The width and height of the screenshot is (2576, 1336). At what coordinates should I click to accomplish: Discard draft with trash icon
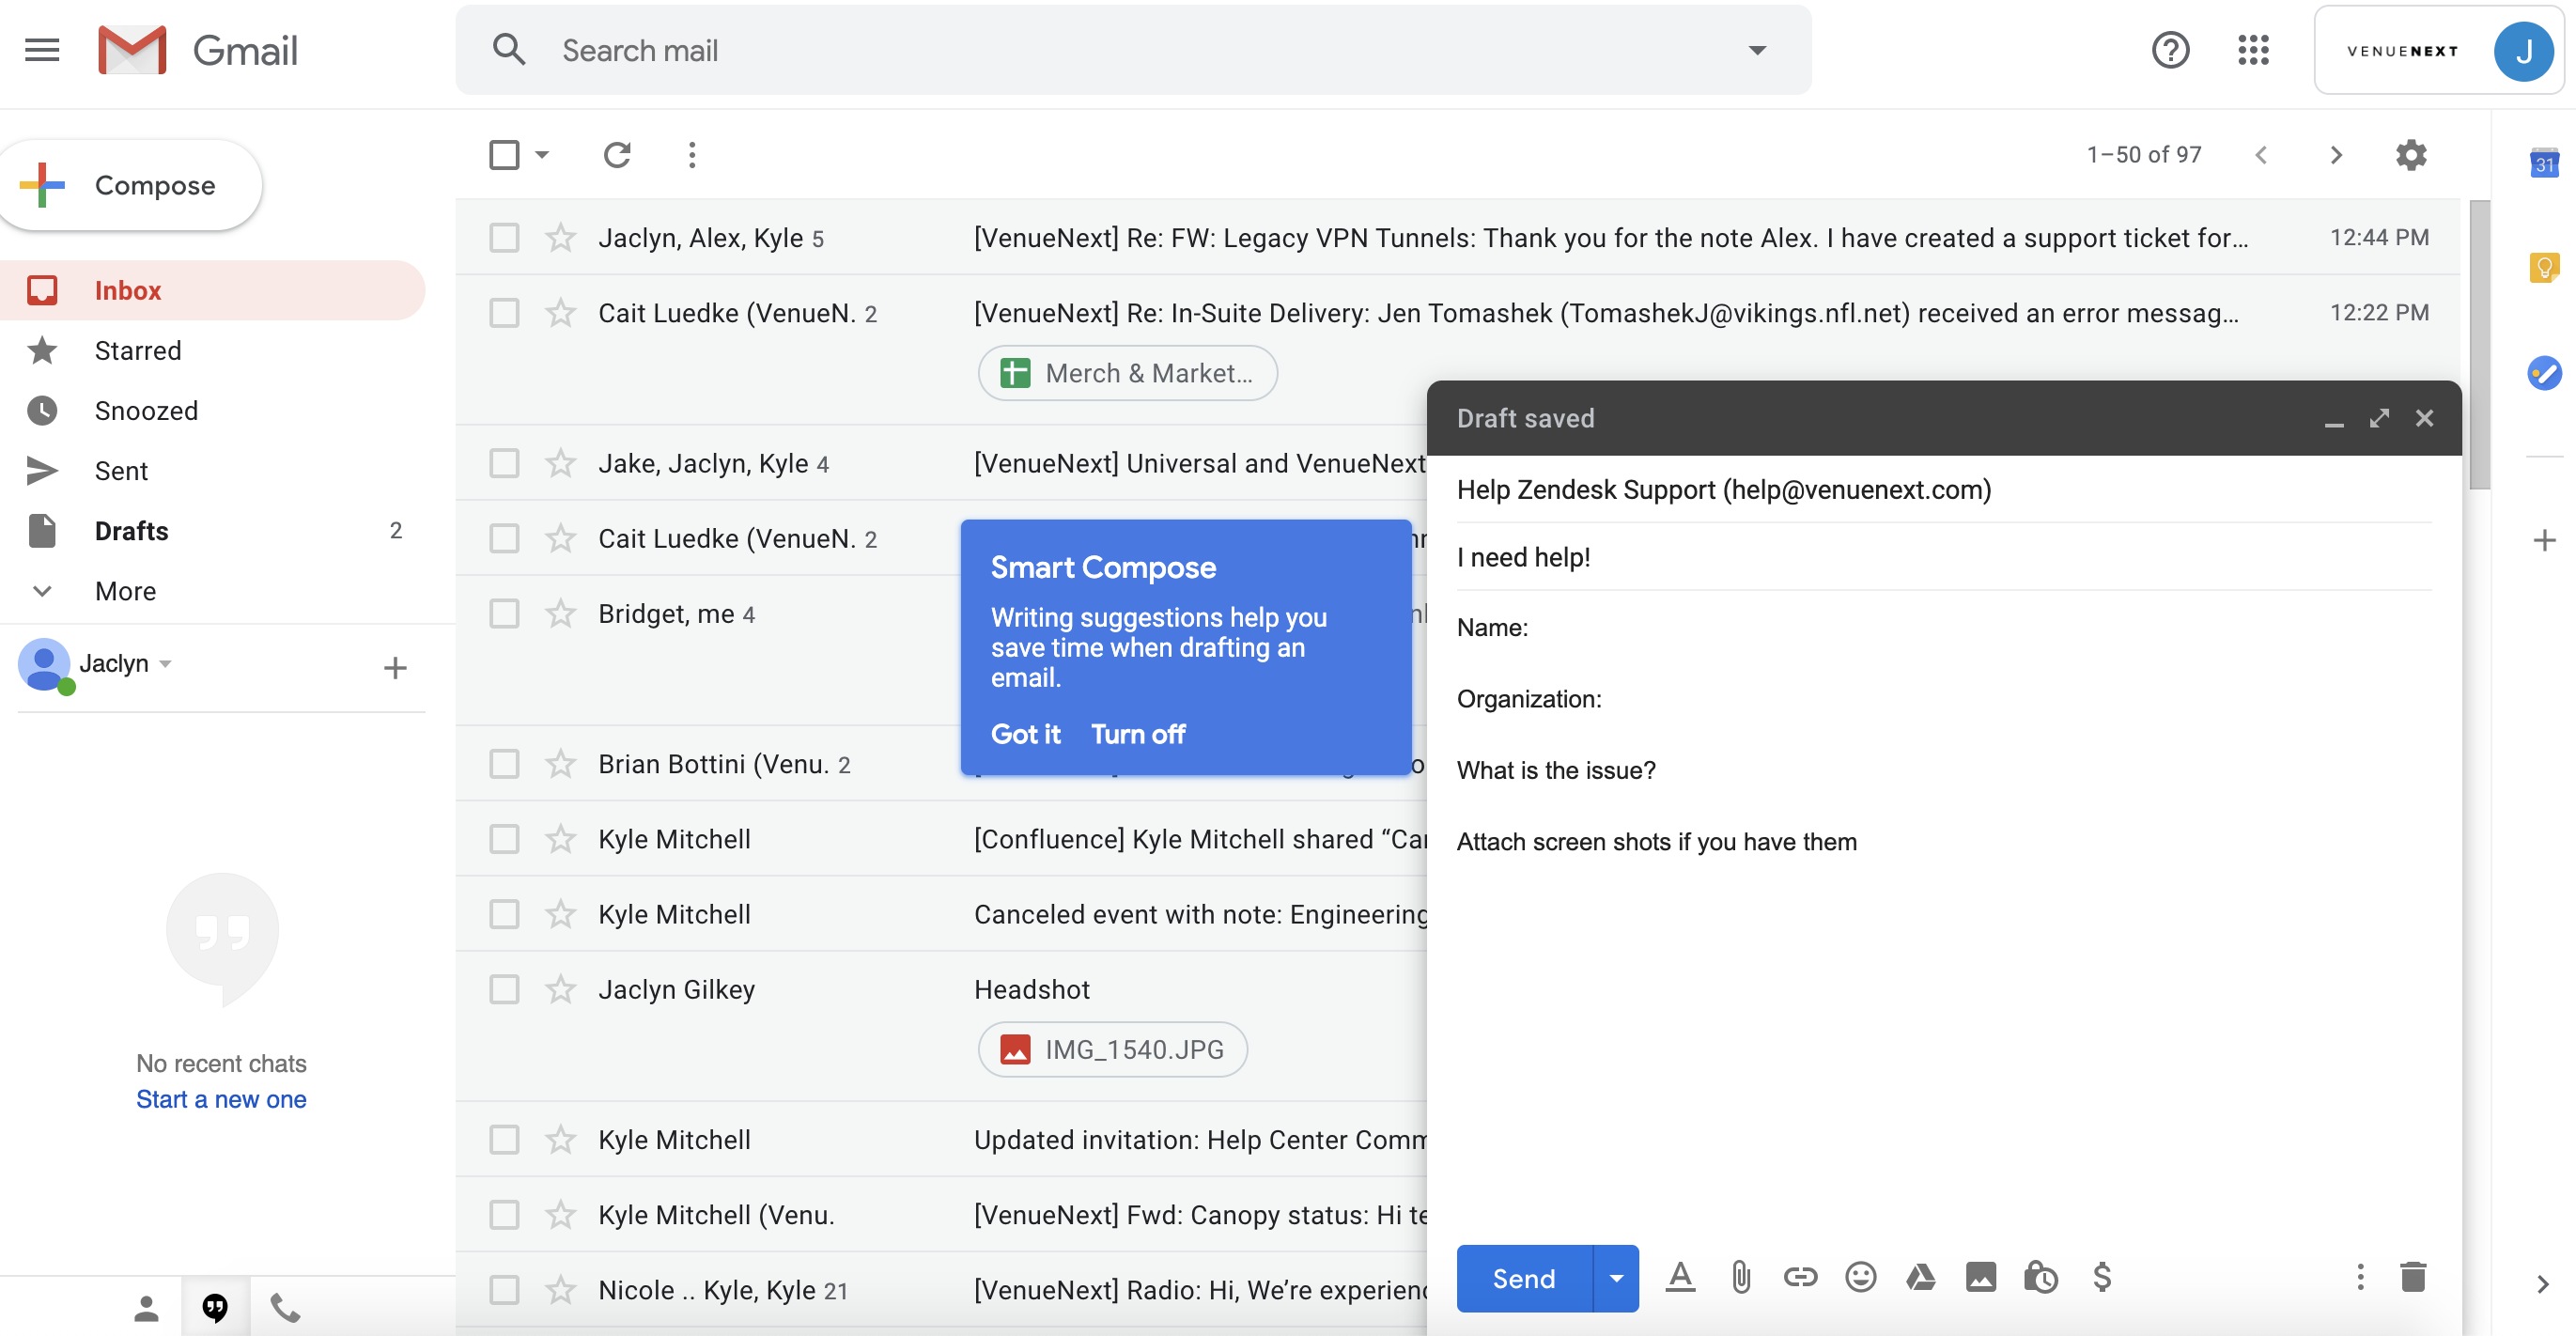point(2413,1277)
